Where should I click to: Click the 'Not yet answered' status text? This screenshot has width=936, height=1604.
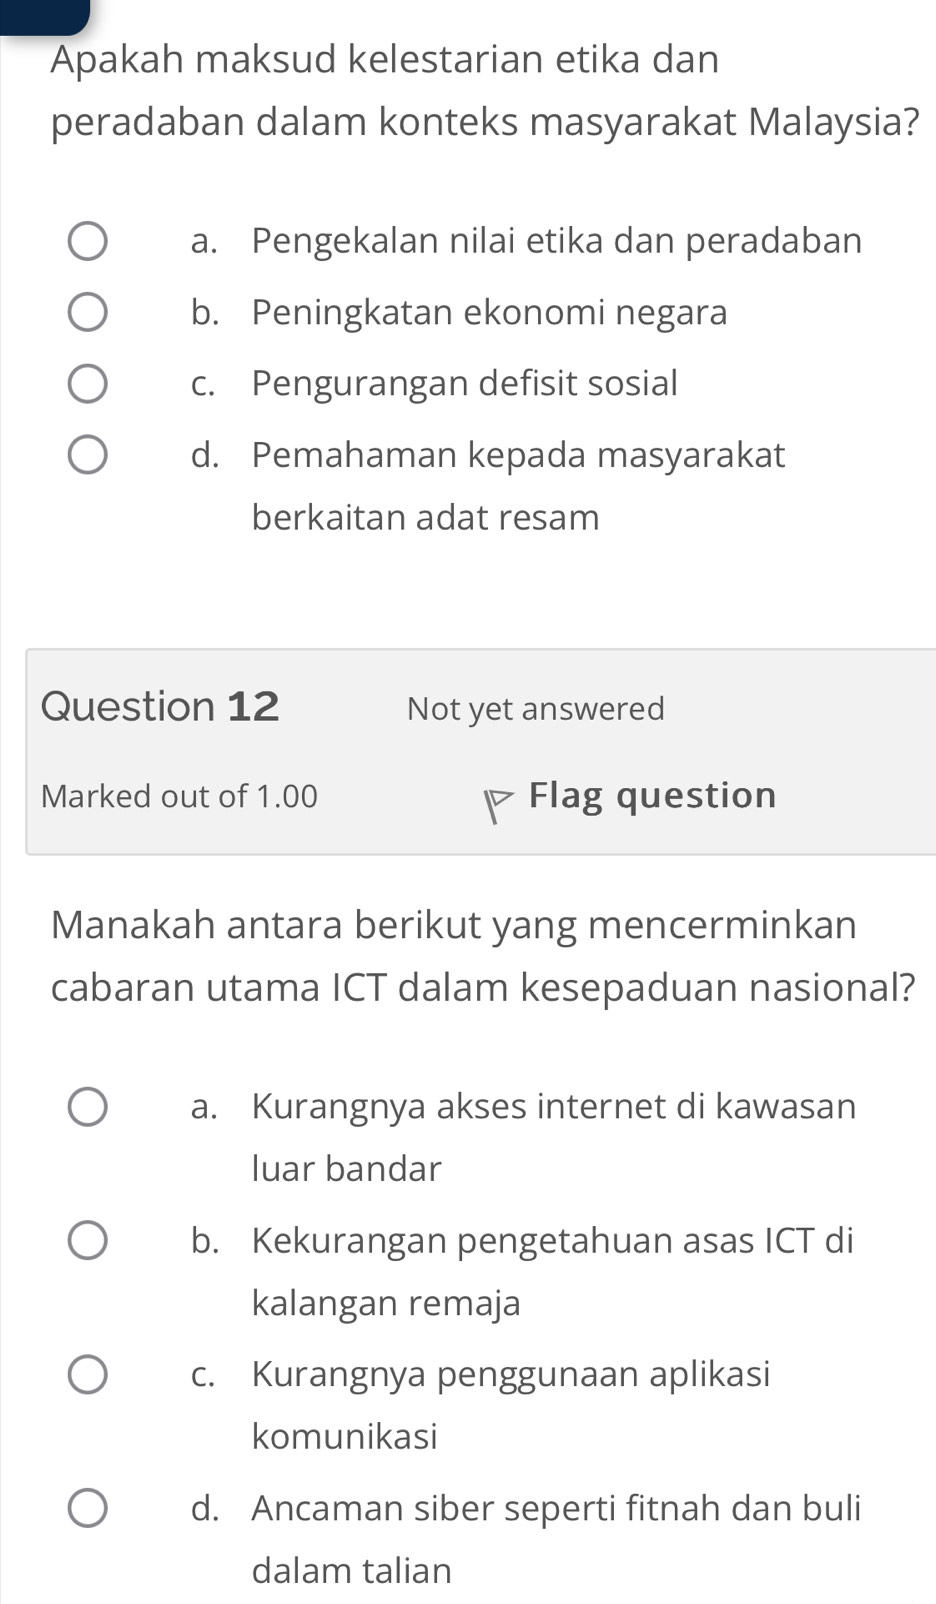pos(536,709)
